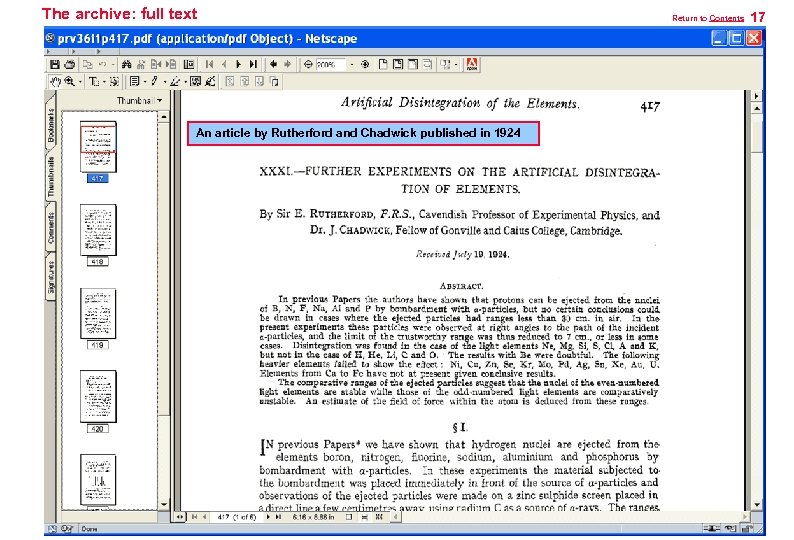Click page number box 417 (1 of 6)
This screenshot has height=540, width=794.
(237, 517)
